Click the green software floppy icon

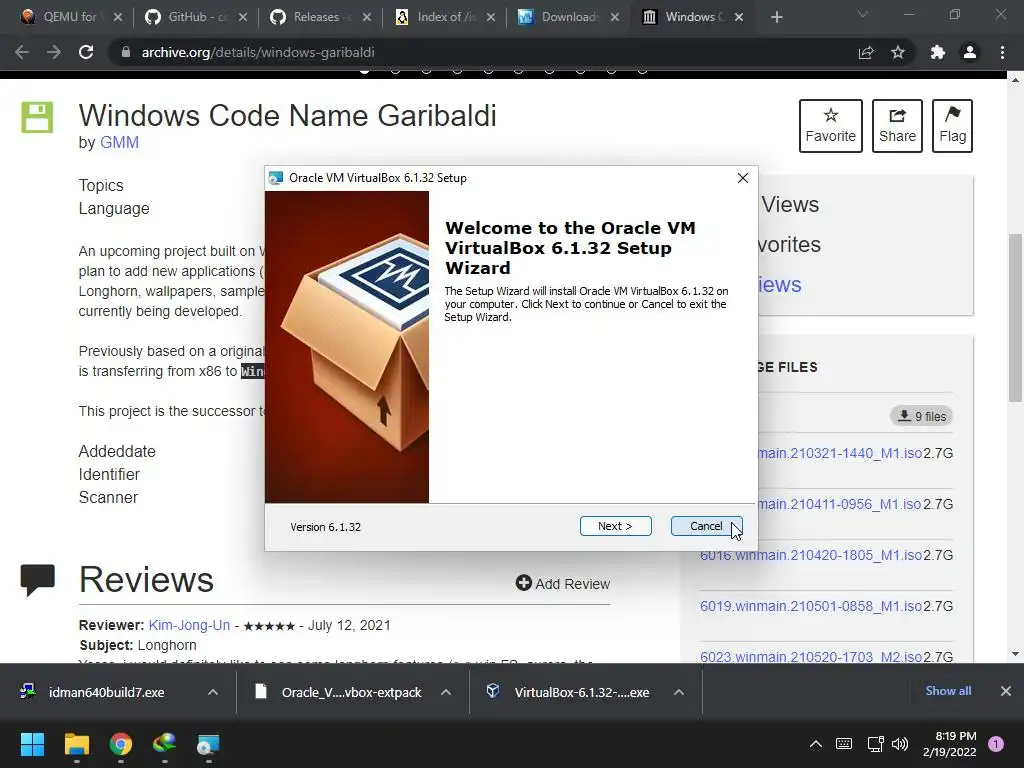37,118
